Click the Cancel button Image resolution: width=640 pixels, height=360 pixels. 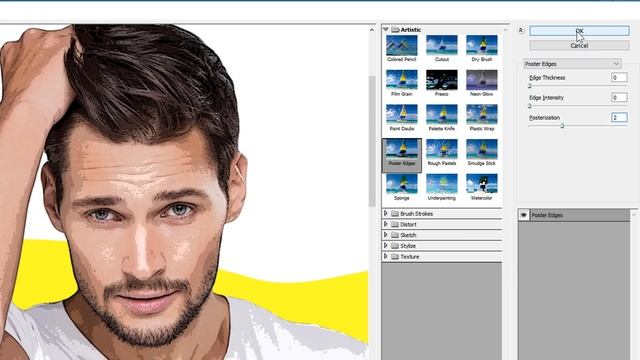[x=579, y=45]
